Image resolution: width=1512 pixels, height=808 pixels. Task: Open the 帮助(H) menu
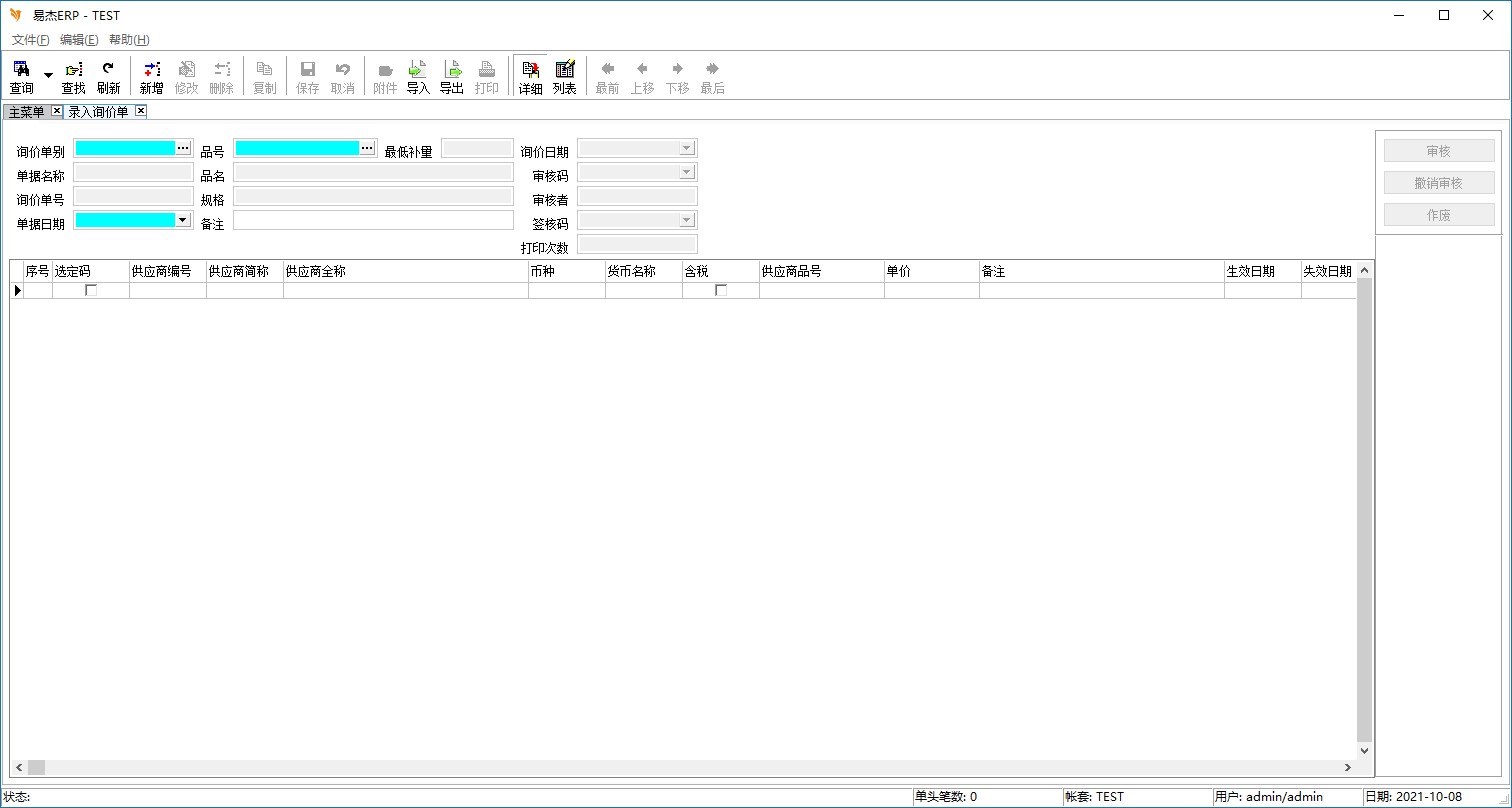coord(129,40)
